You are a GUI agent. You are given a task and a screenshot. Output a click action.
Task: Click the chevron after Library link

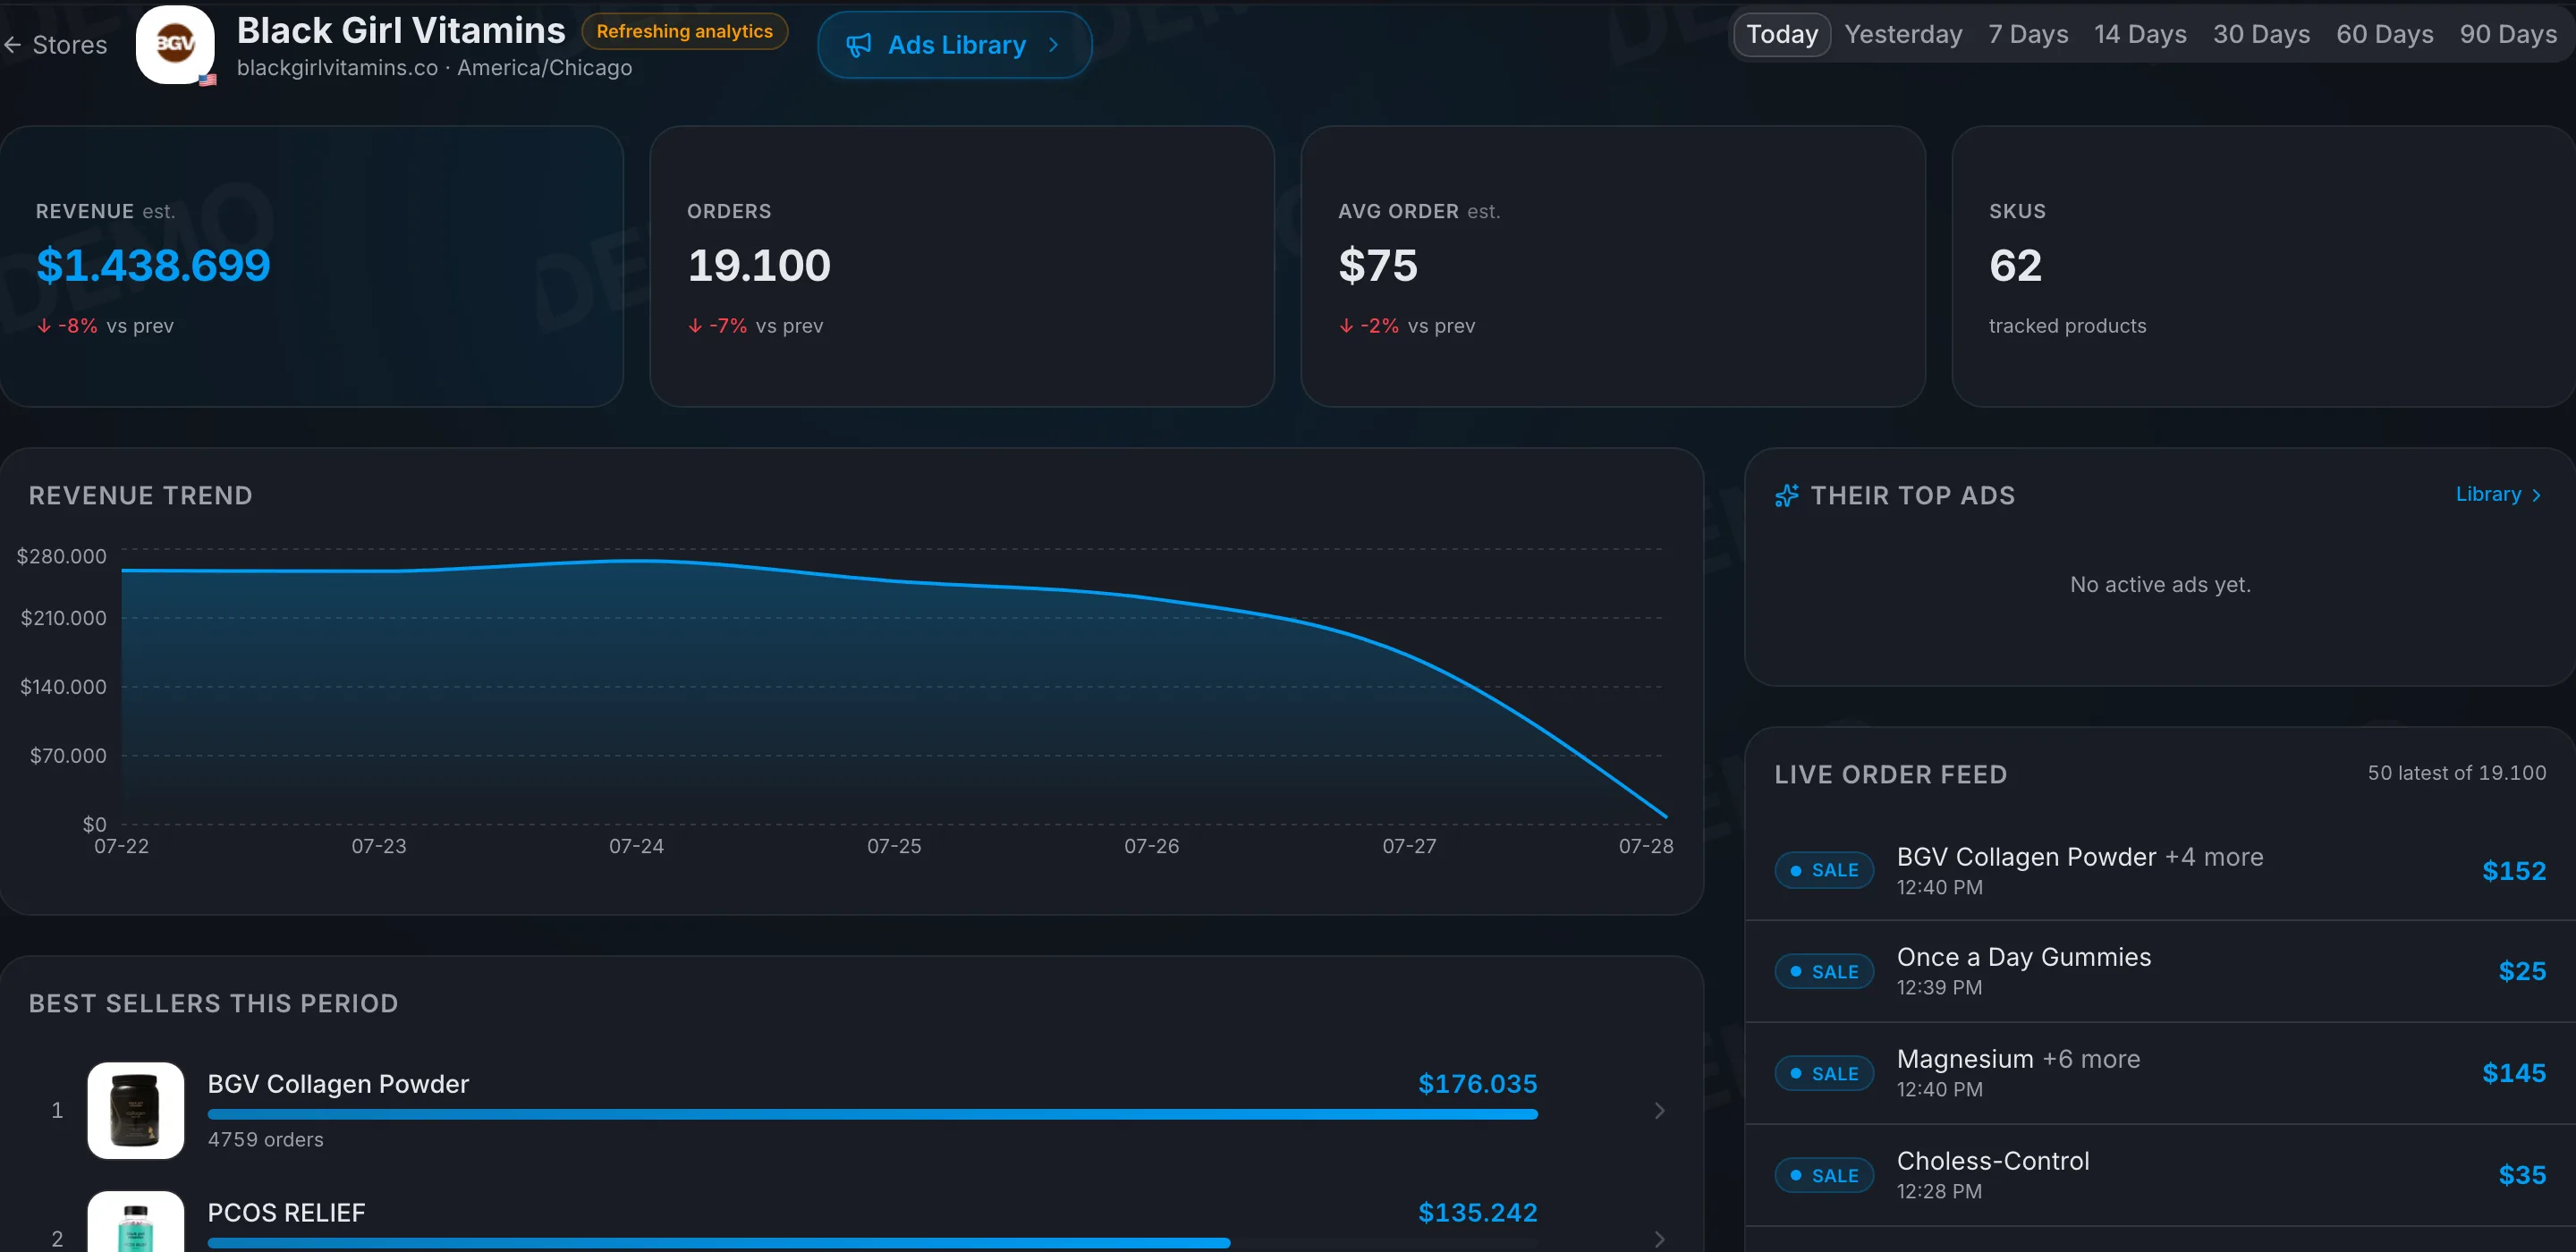pyautogui.click(x=2536, y=495)
